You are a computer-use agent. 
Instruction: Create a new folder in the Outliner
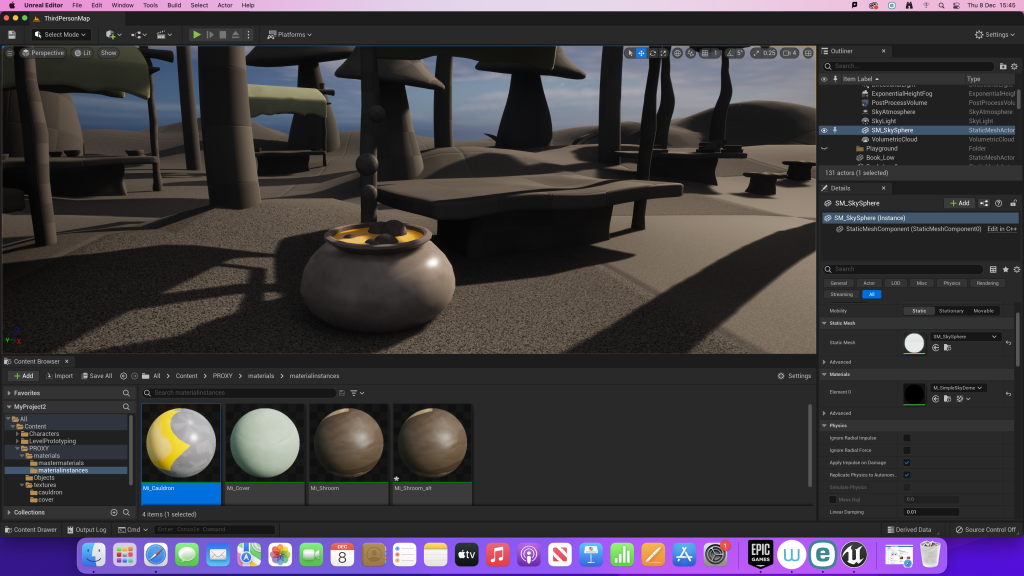[1003, 66]
